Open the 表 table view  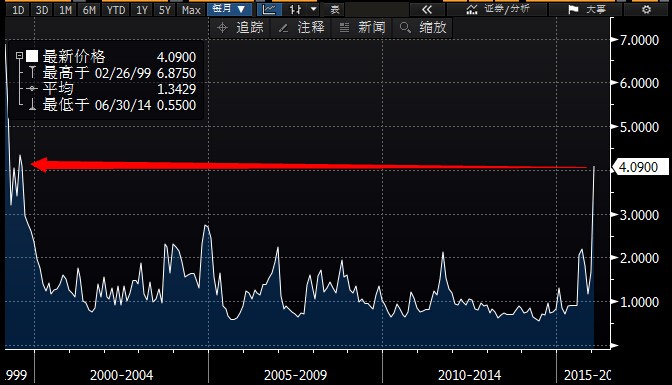tap(335, 9)
